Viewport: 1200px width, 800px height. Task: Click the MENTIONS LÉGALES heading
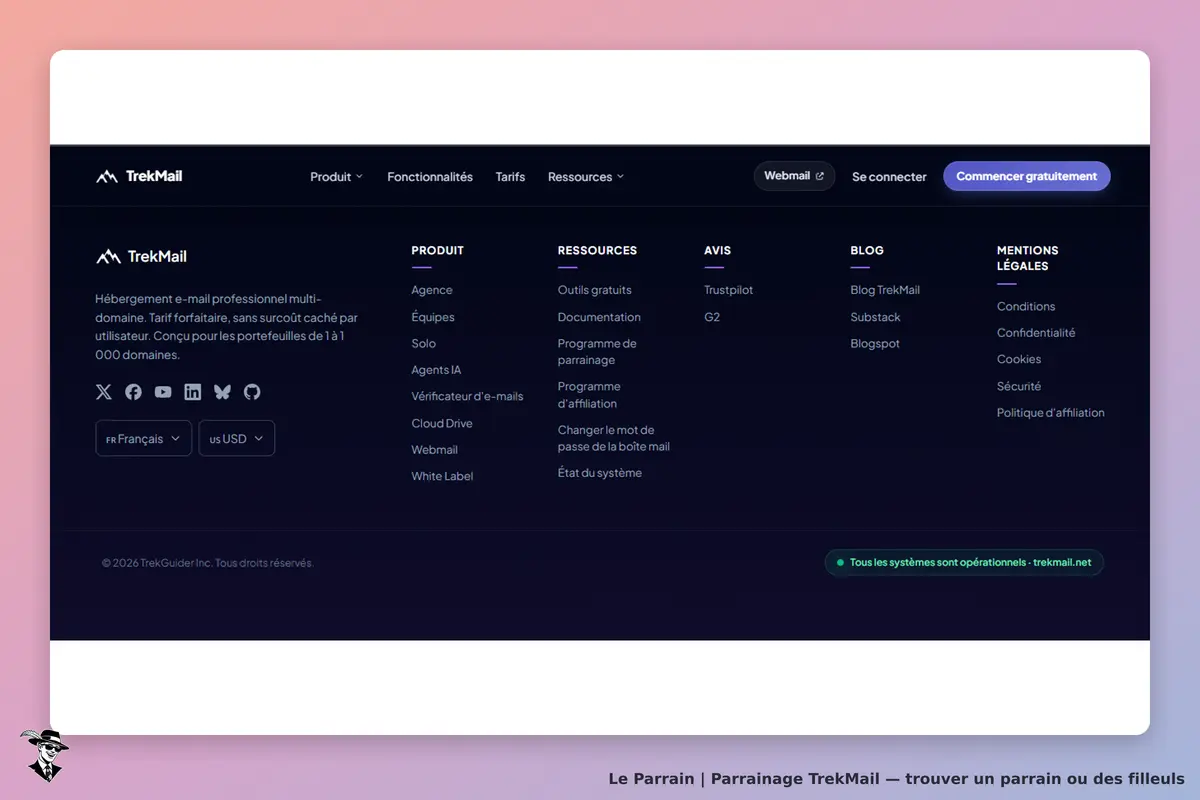pos(1028,258)
